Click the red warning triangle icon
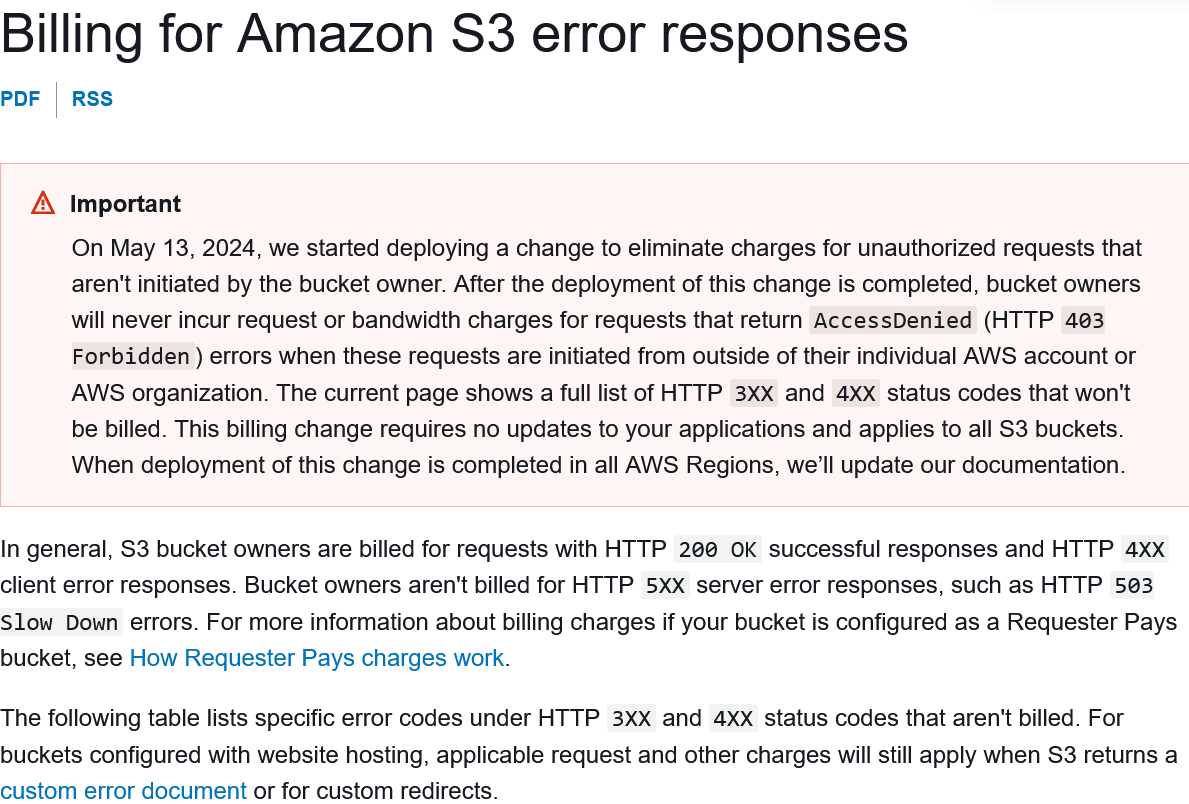The height and width of the screenshot is (804, 1189). click(43, 203)
